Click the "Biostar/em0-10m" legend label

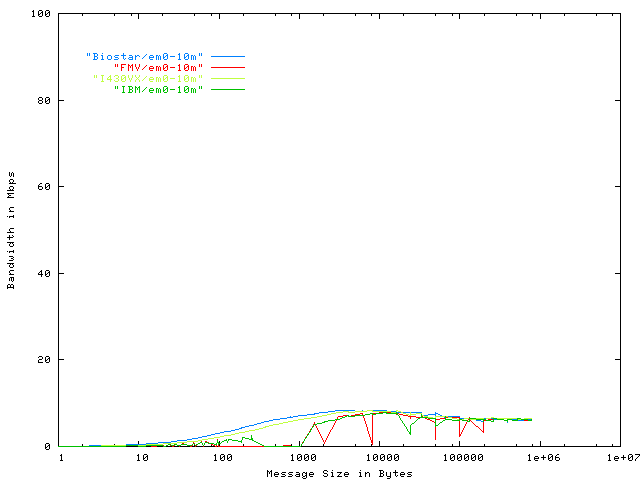144,56
